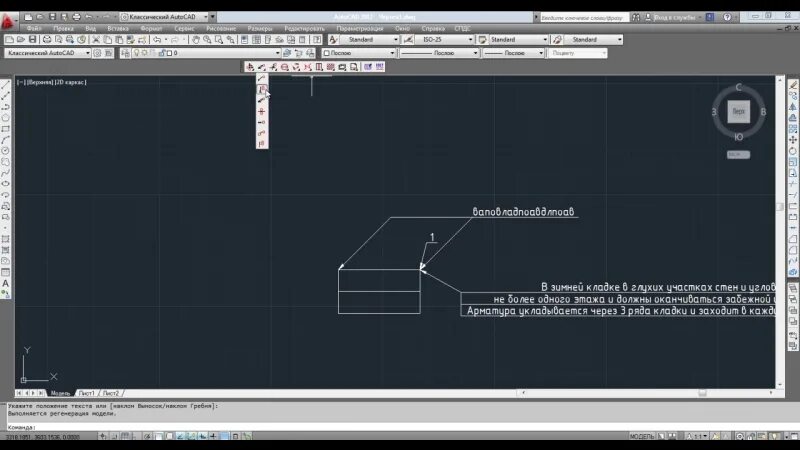Select the Pan hand tool
Viewport: 800px width, 450px height.
pos(195,39)
